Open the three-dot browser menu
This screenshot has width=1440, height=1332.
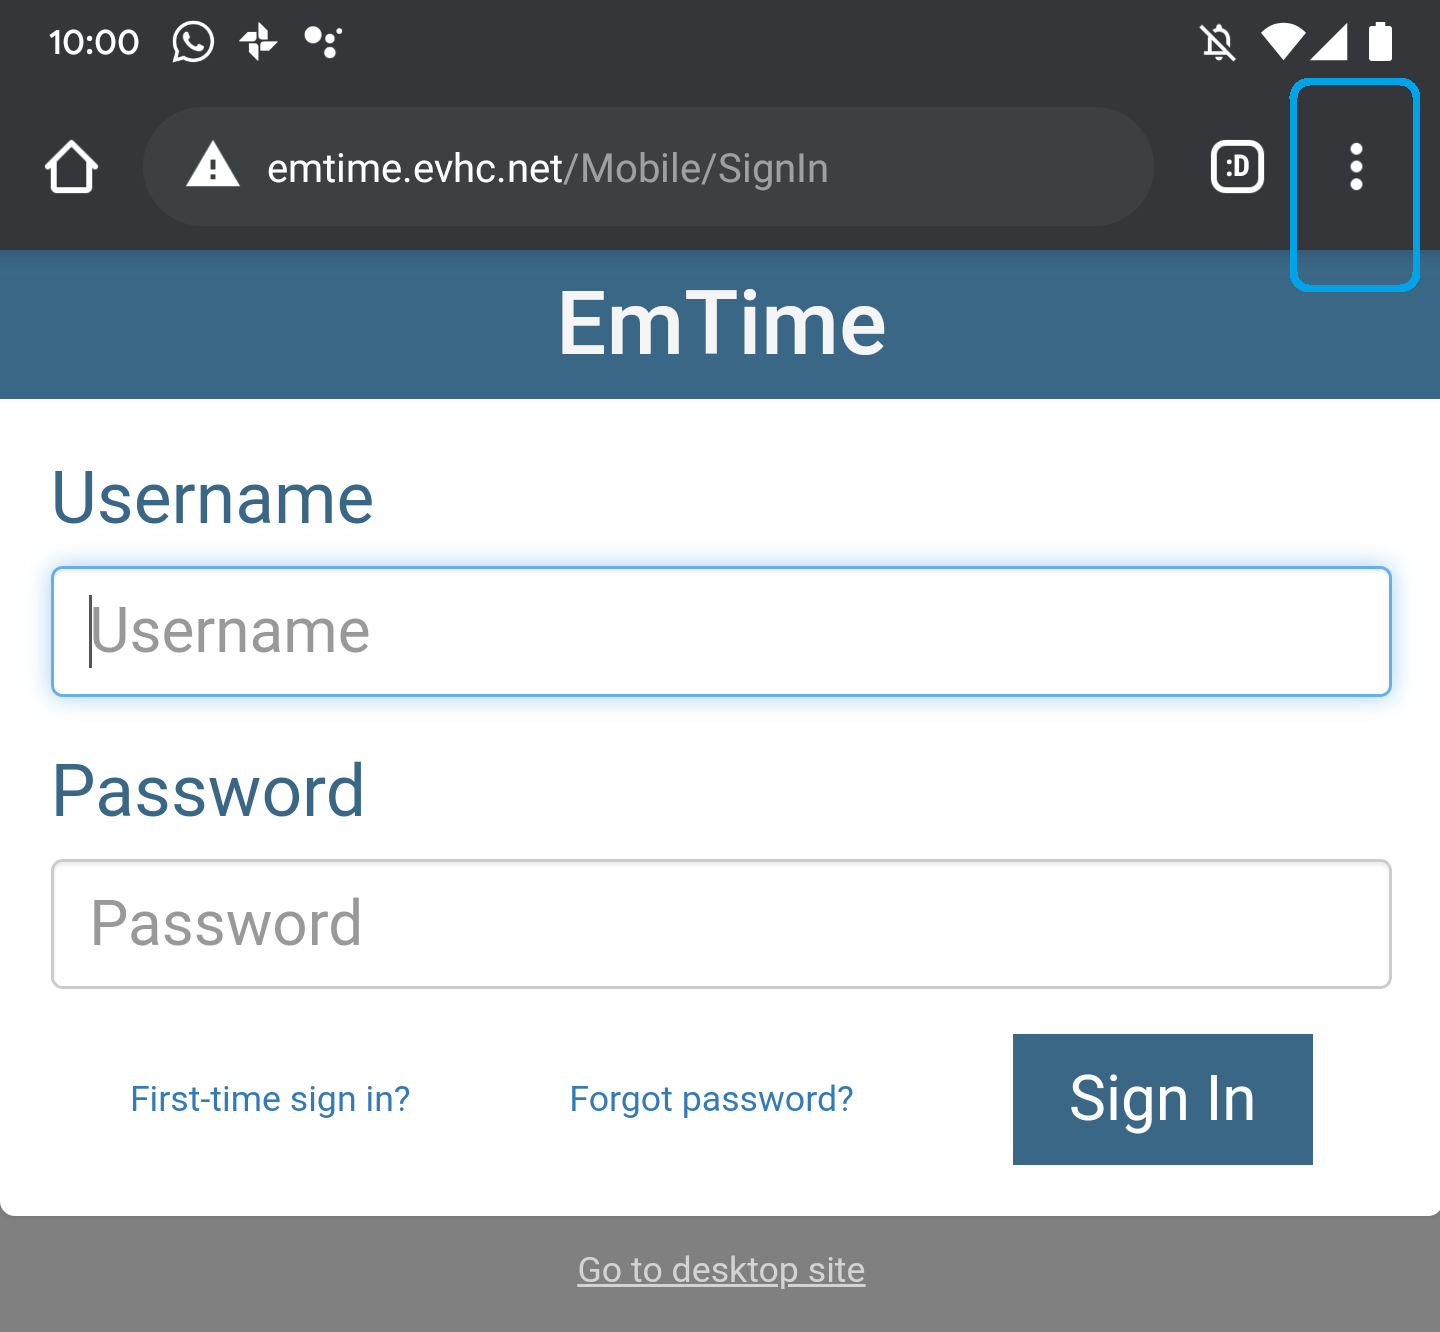click(1355, 167)
